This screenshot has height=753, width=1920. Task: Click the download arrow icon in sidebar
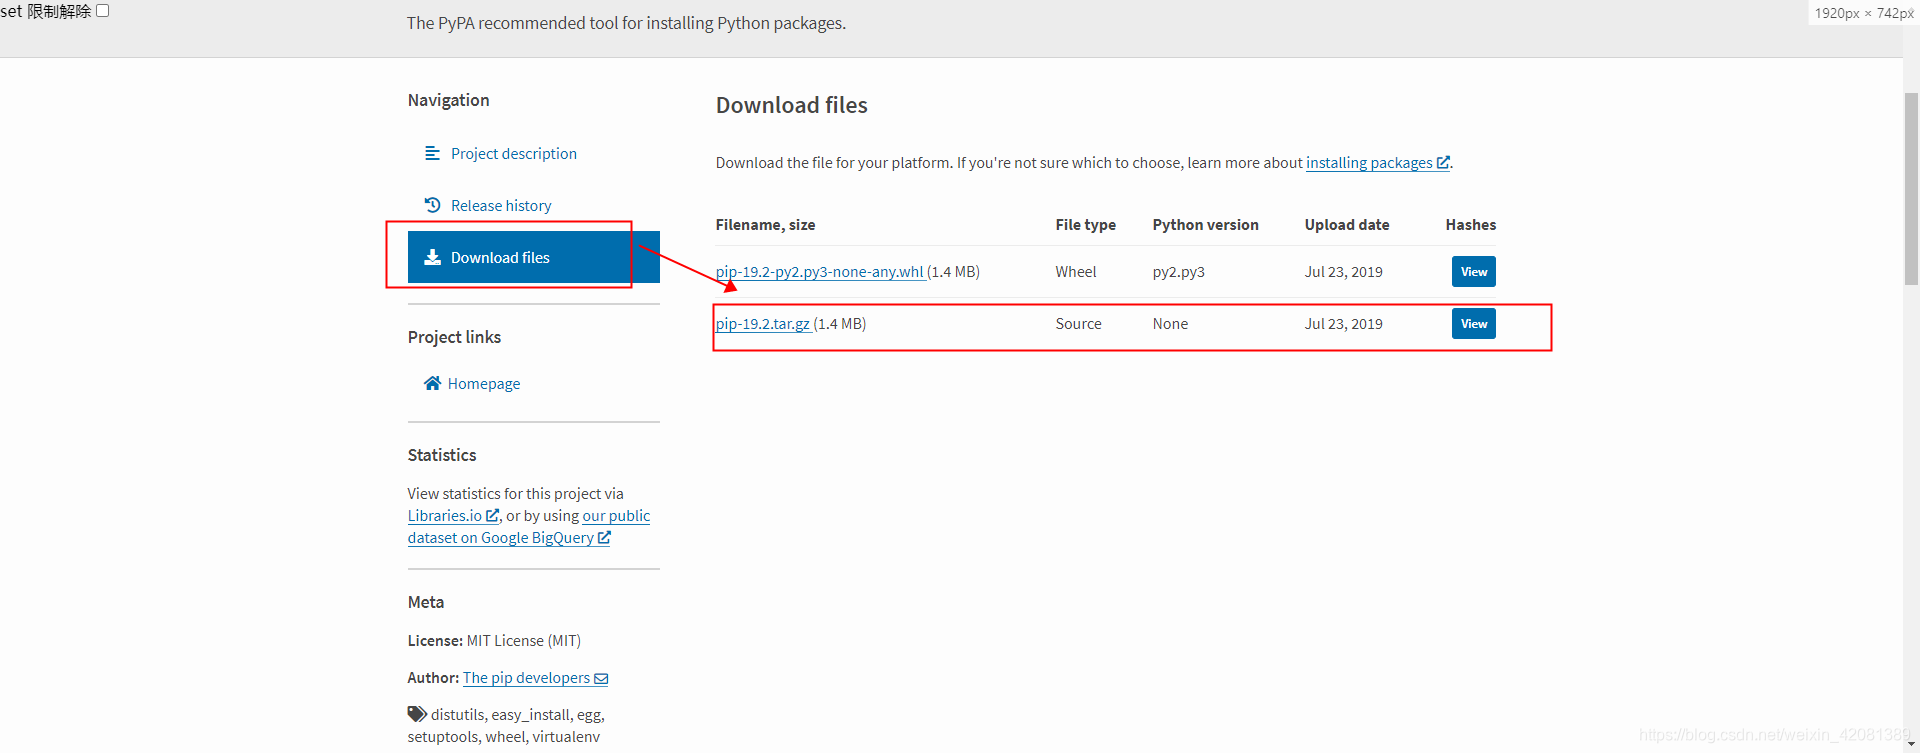coord(432,257)
